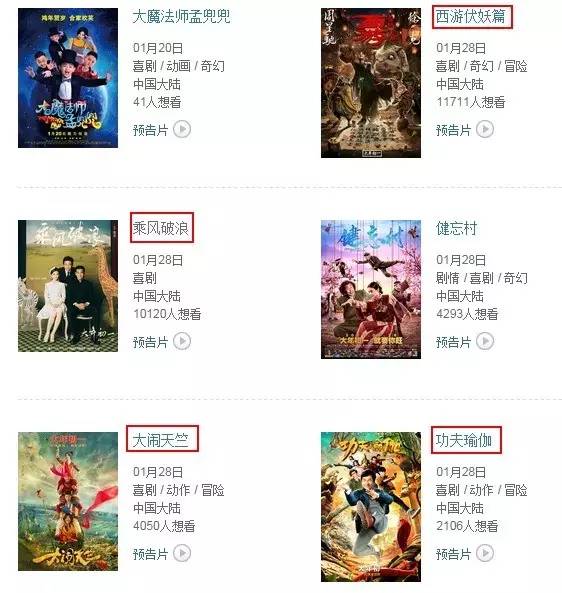Click 预告片 text under 健忘村
562x593 pixels.
(453, 342)
